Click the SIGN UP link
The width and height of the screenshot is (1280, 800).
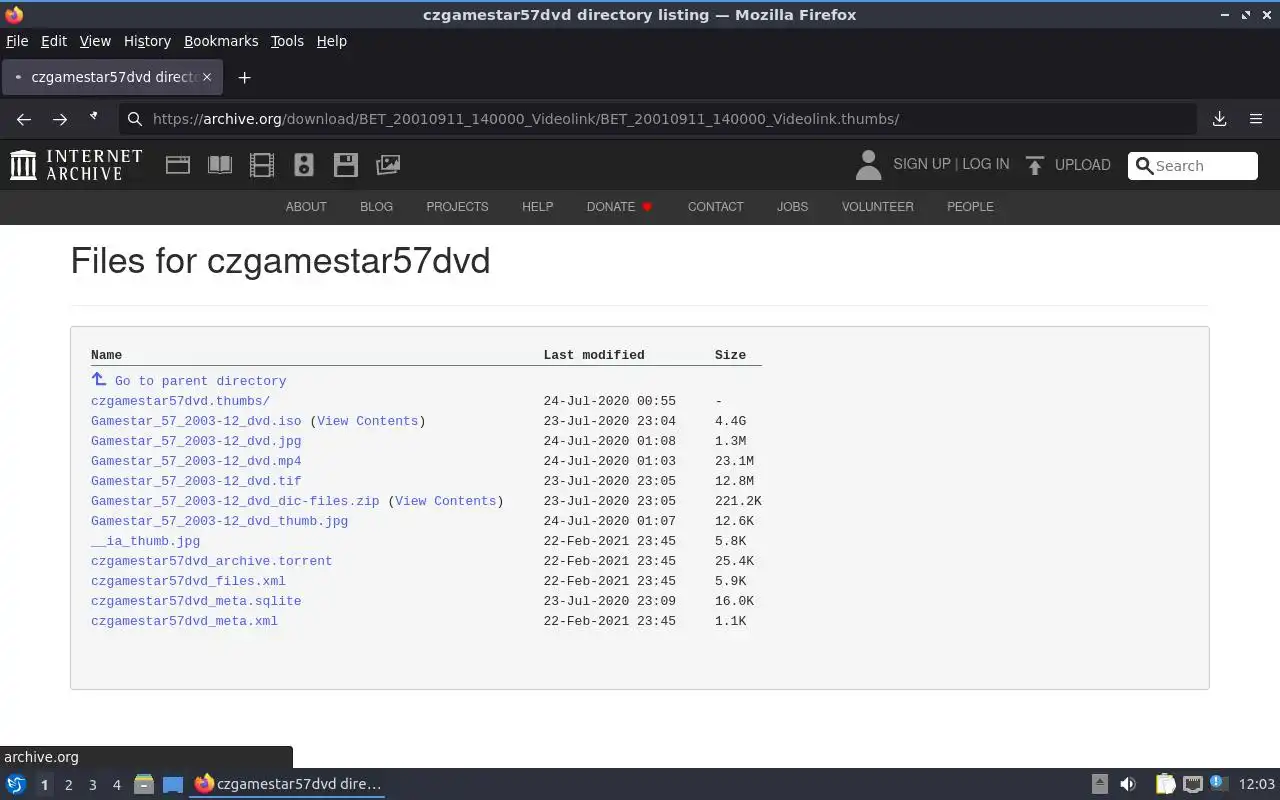pyautogui.click(x=922, y=164)
